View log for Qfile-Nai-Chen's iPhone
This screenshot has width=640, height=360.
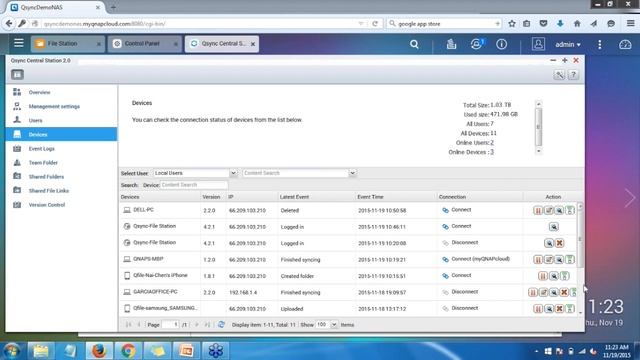[554, 276]
